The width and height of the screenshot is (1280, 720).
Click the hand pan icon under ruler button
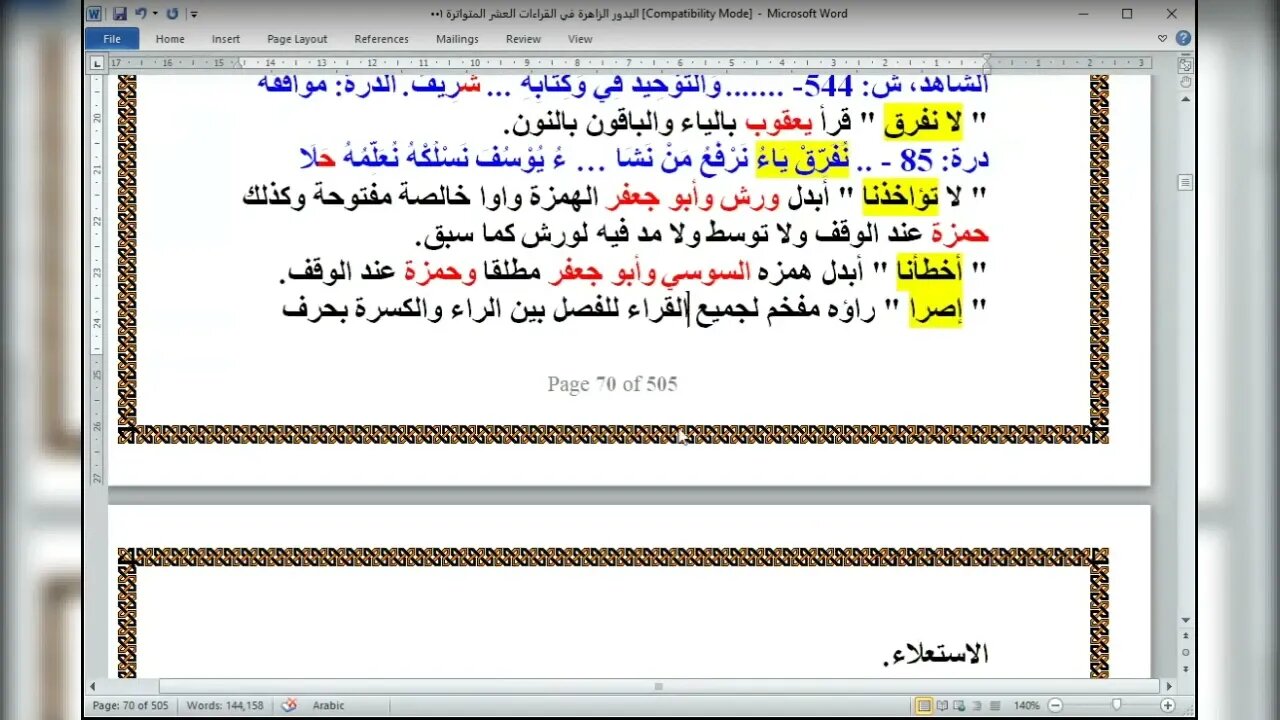pyautogui.click(x=1185, y=81)
